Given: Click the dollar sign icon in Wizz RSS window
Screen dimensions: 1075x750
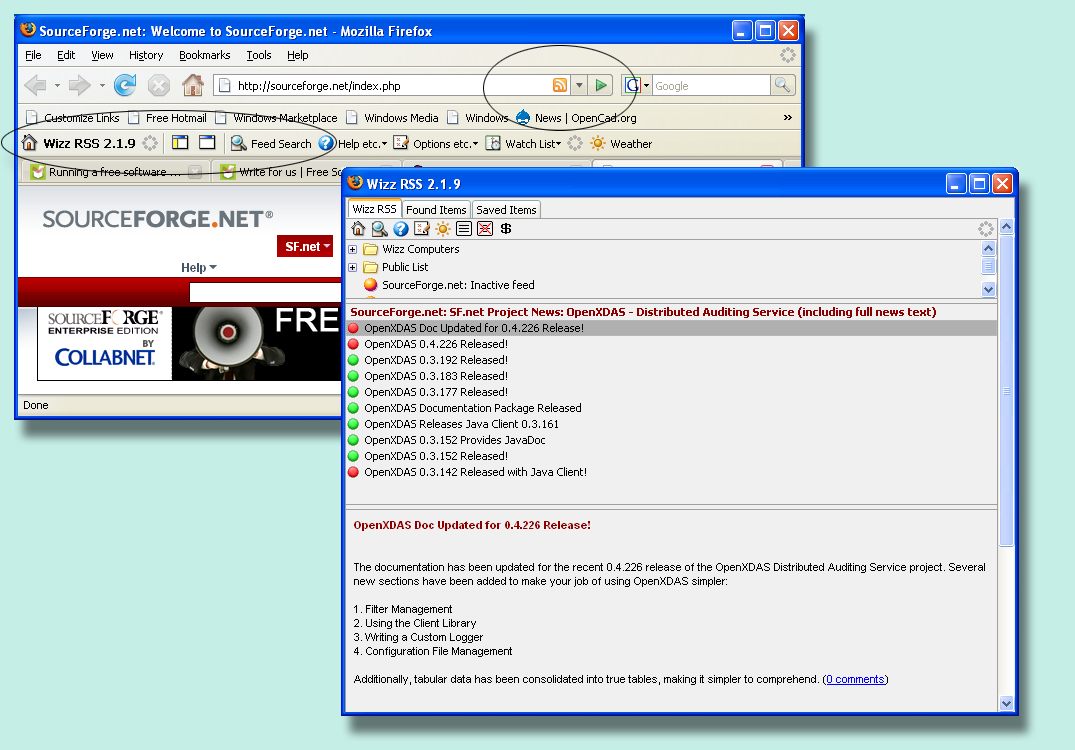Looking at the screenshot, I should [506, 229].
